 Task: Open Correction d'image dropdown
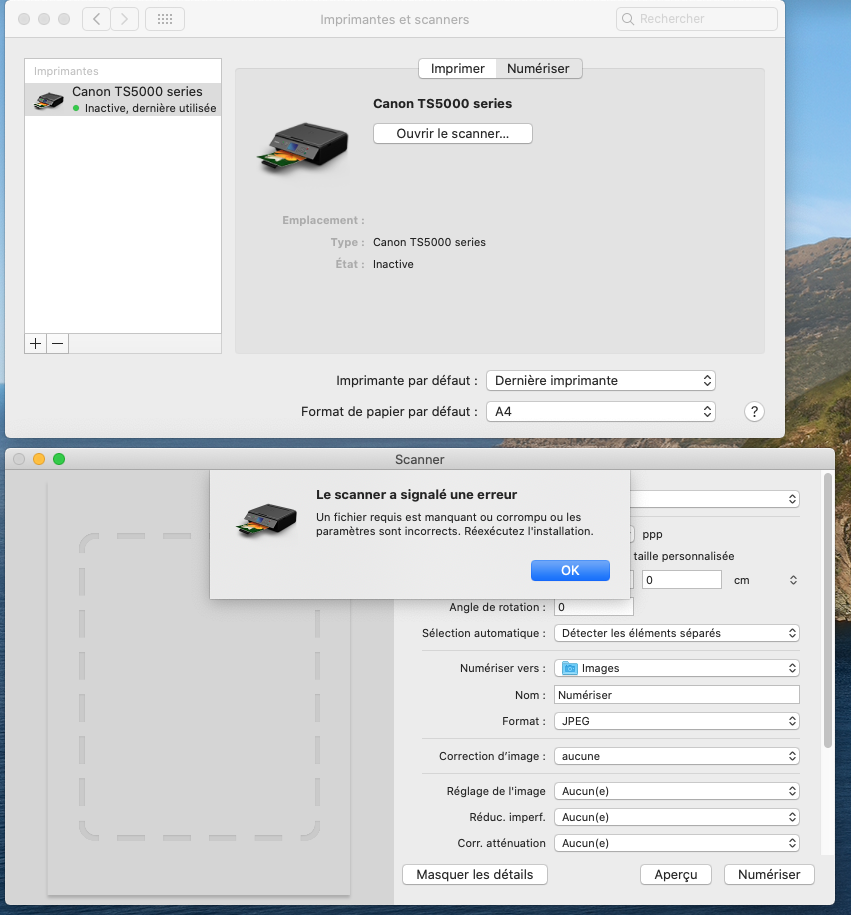676,756
